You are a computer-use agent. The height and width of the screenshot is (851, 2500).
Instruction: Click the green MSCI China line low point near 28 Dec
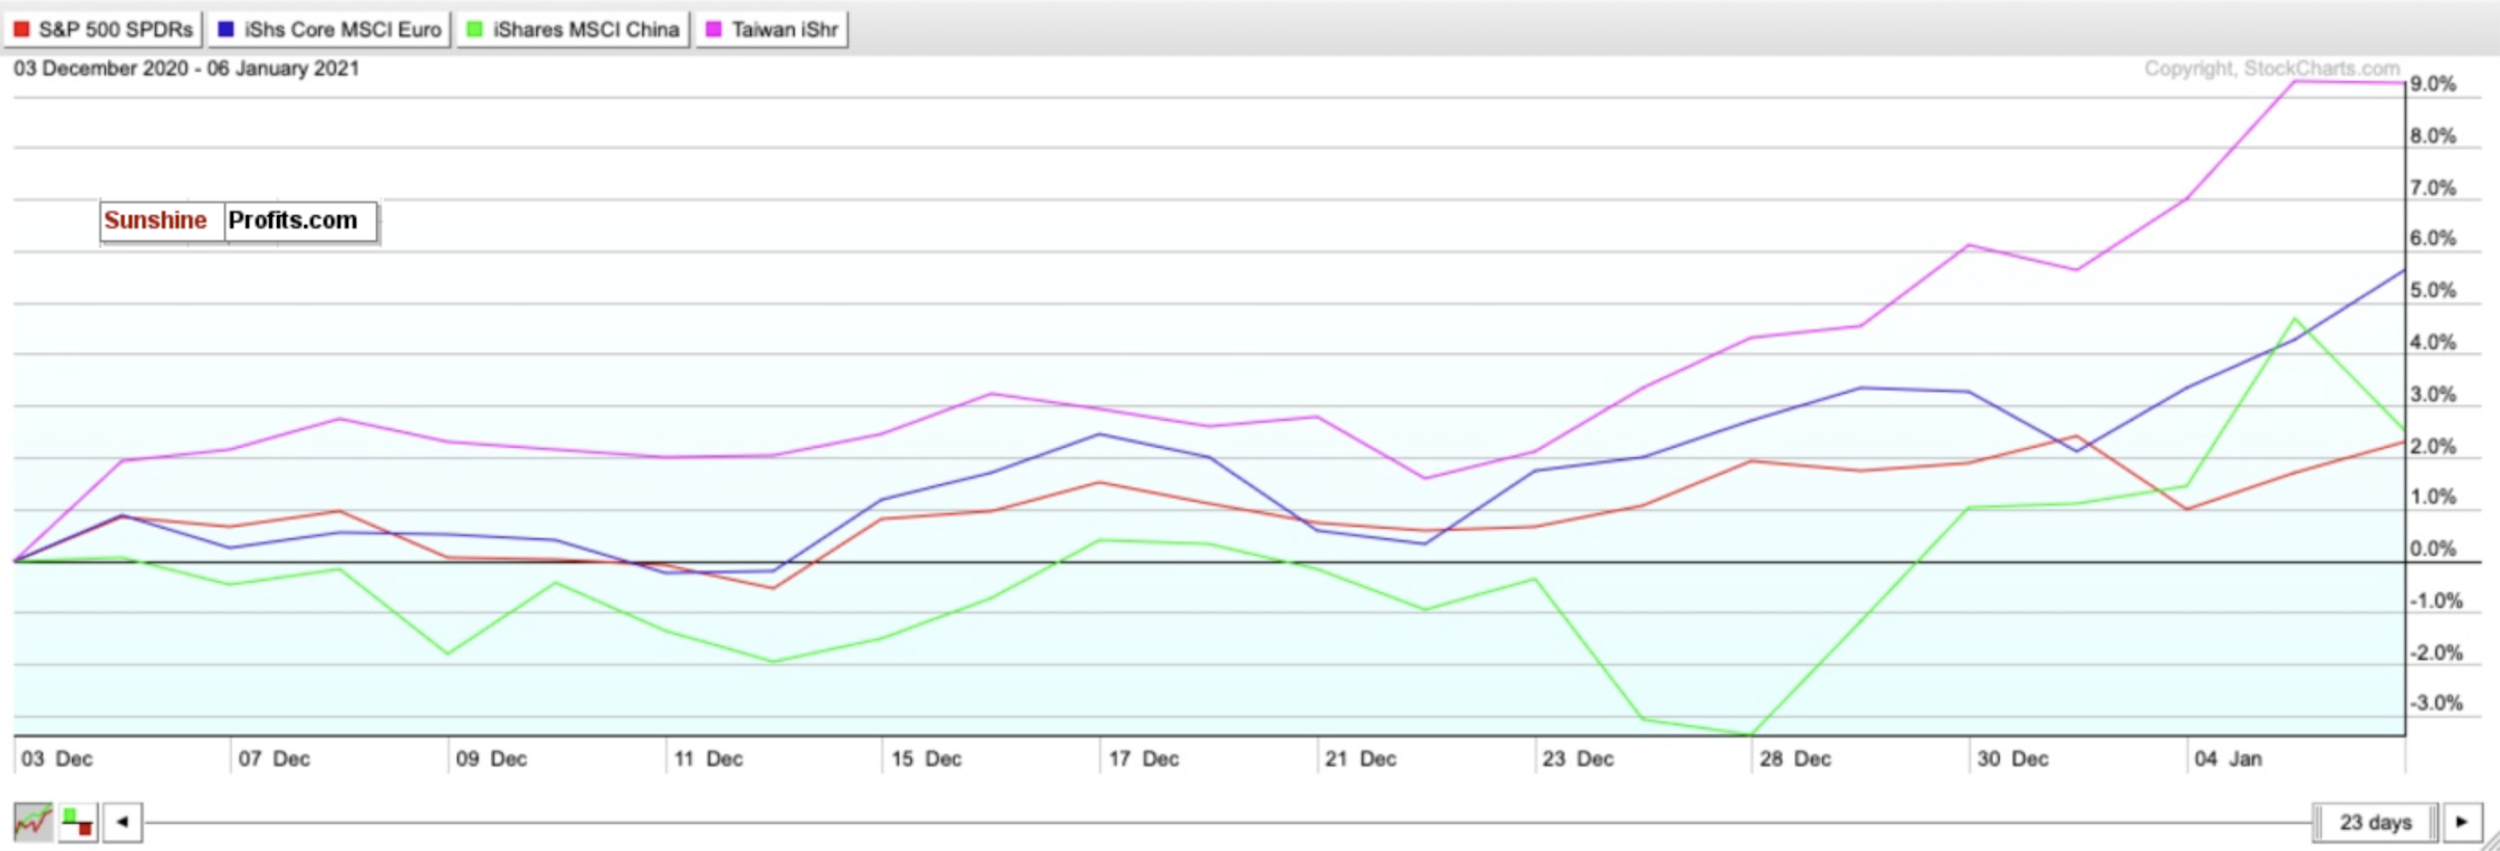pyautogui.click(x=1752, y=734)
